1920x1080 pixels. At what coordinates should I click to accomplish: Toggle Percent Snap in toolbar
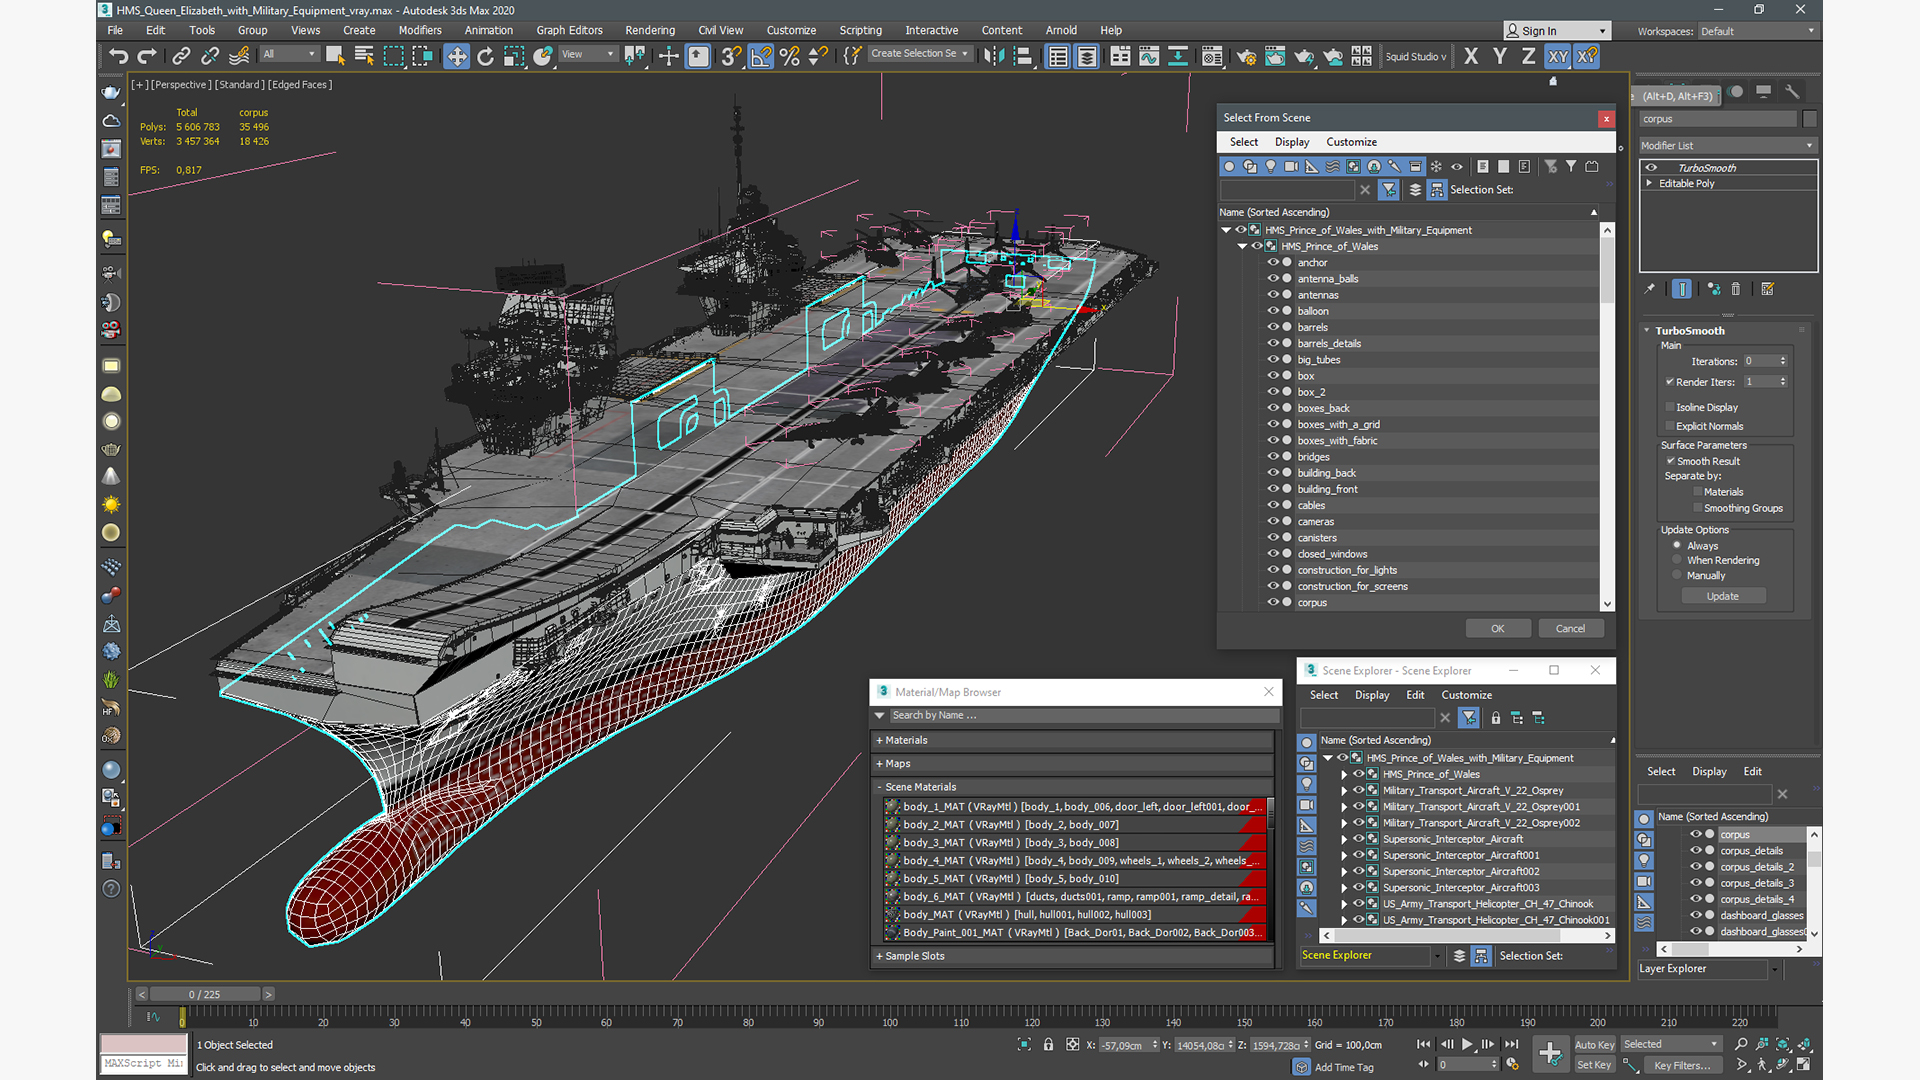point(790,56)
